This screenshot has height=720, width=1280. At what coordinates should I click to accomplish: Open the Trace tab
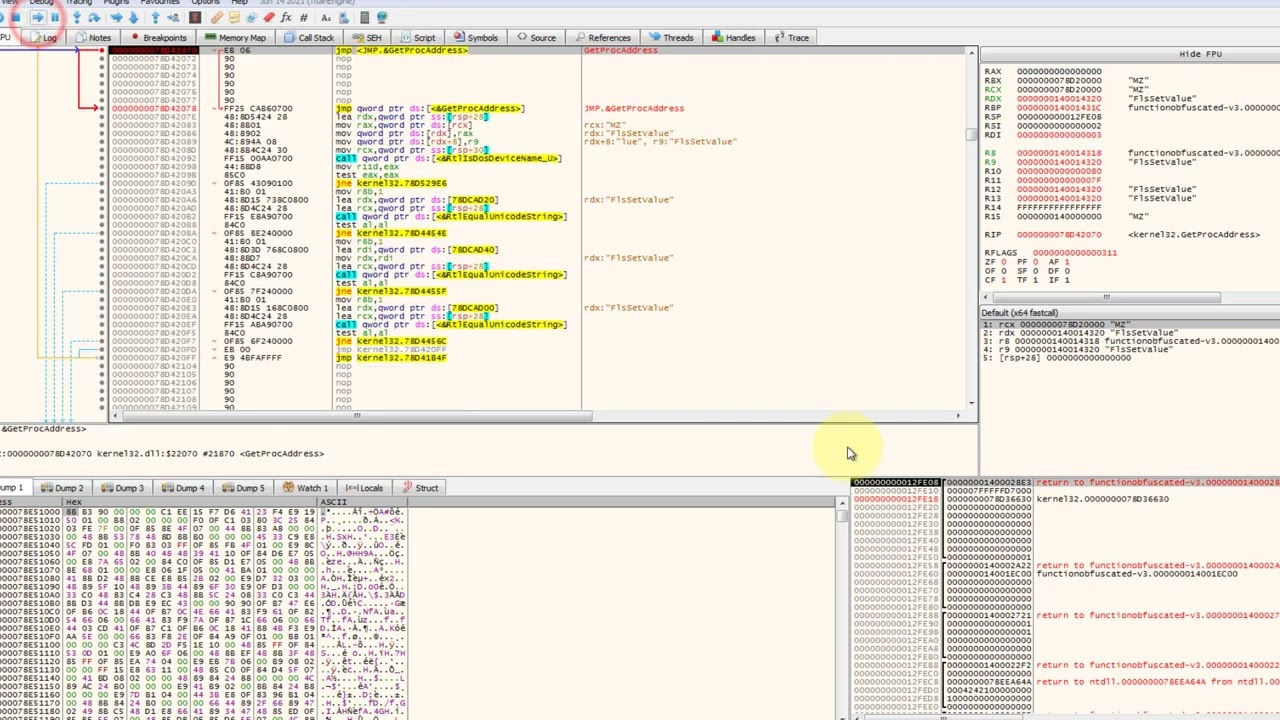coord(791,38)
